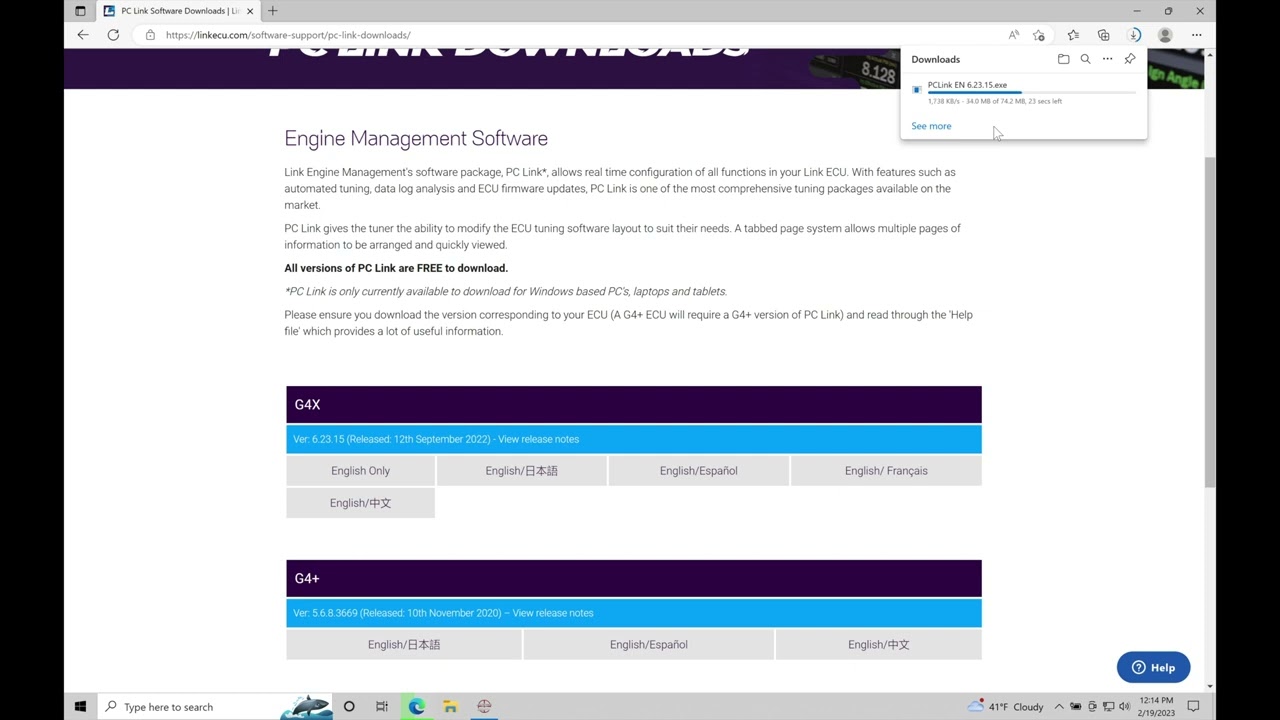Open Collections panel
This screenshot has width=1280, height=720.
pyautogui.click(x=1103, y=35)
